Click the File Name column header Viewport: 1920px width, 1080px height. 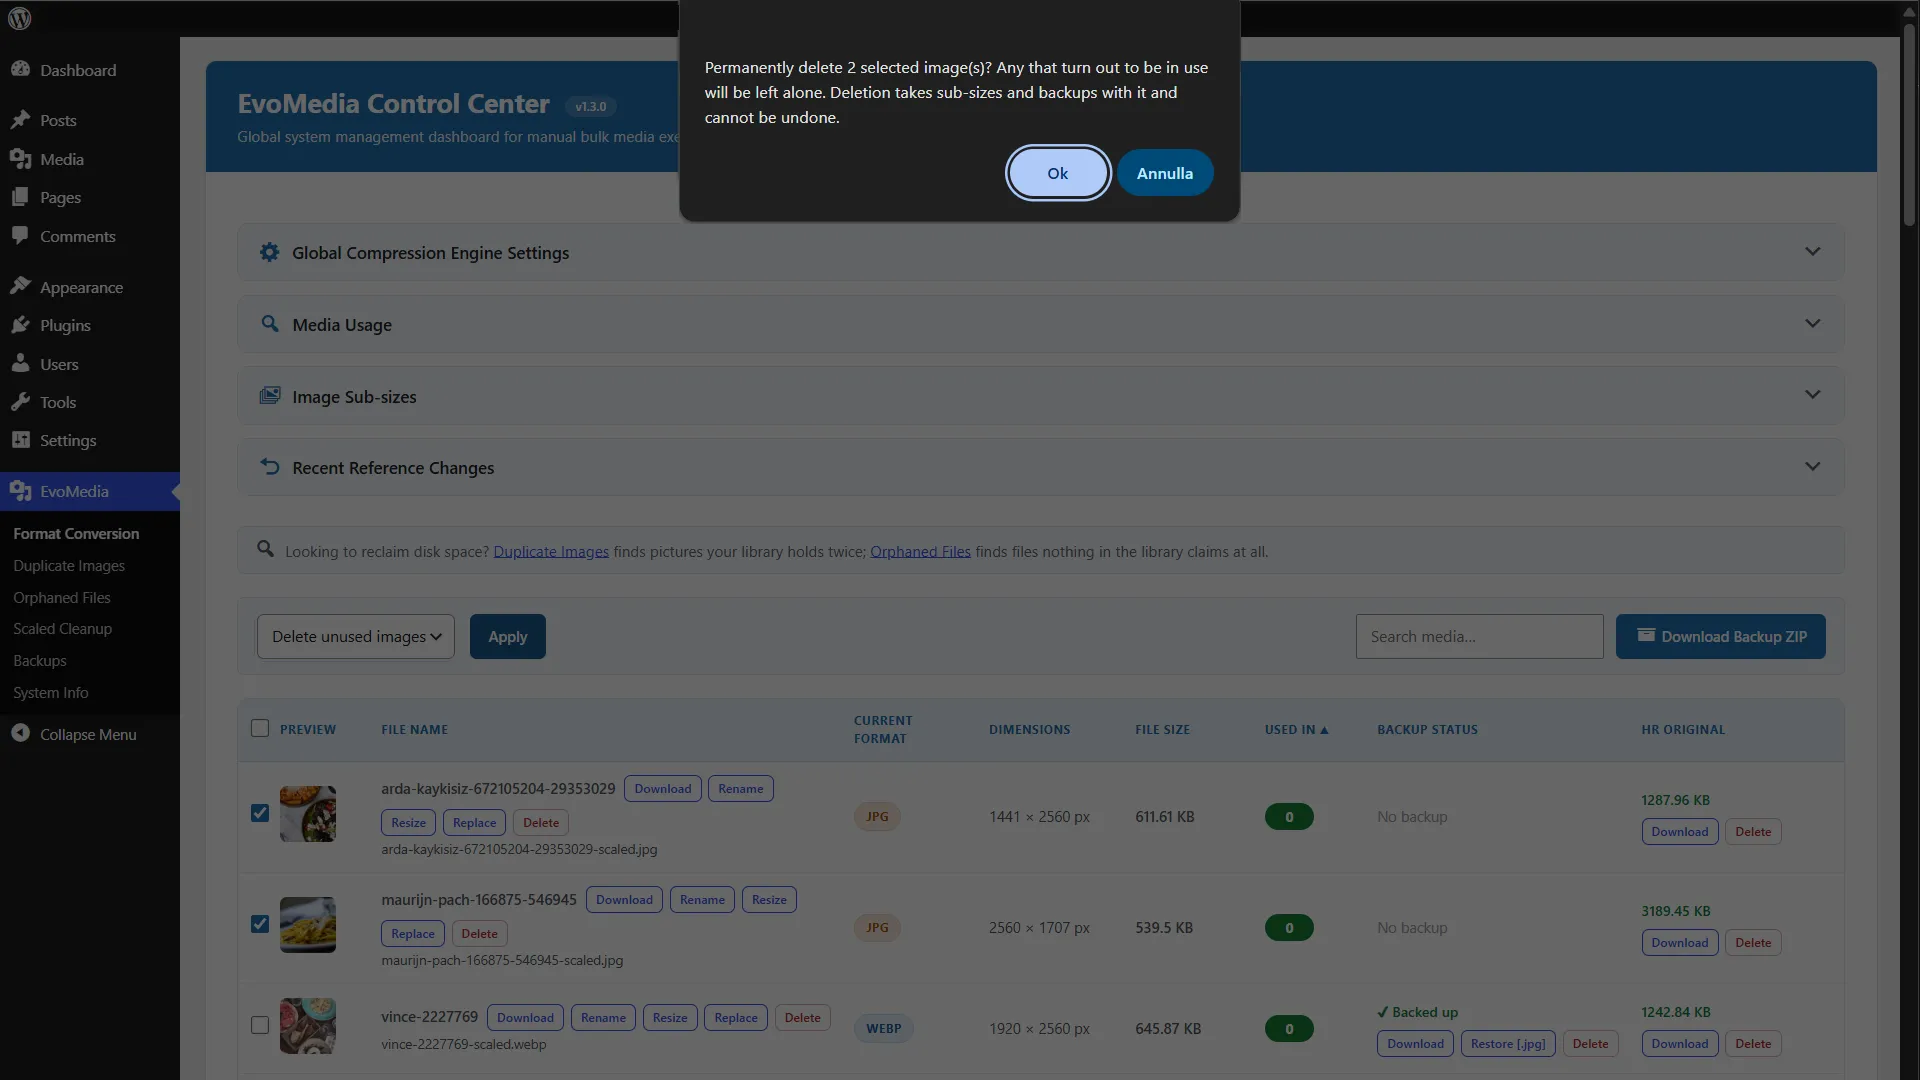[x=415, y=729]
